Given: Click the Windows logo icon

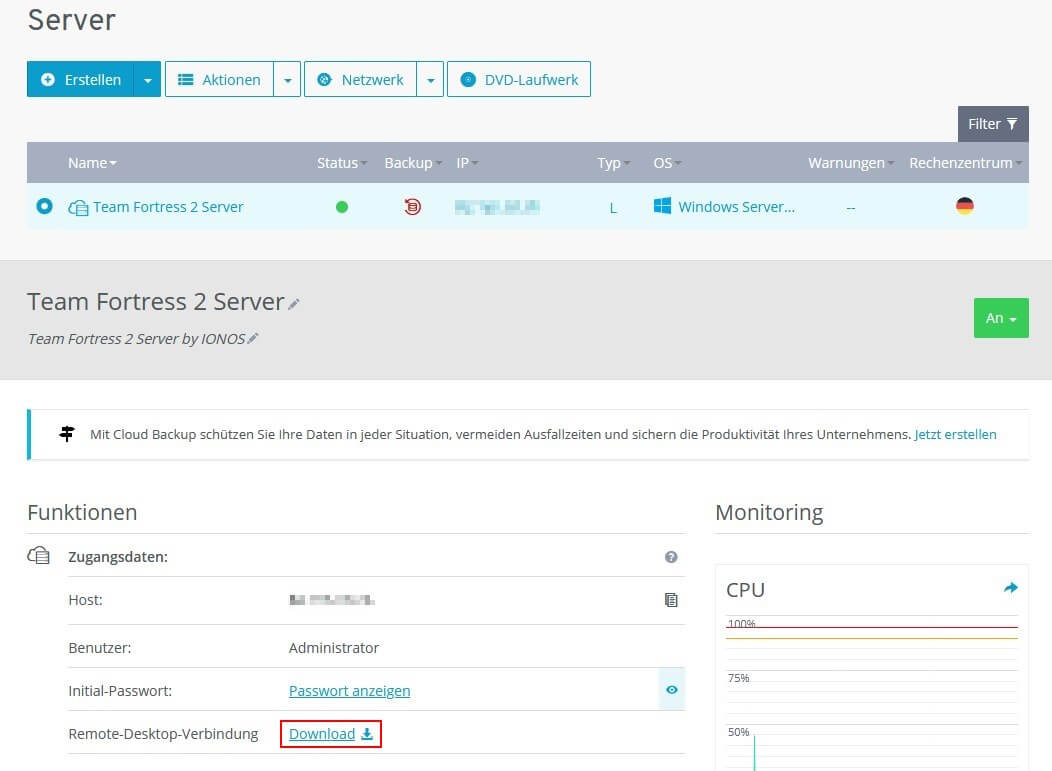Looking at the screenshot, I should [662, 206].
